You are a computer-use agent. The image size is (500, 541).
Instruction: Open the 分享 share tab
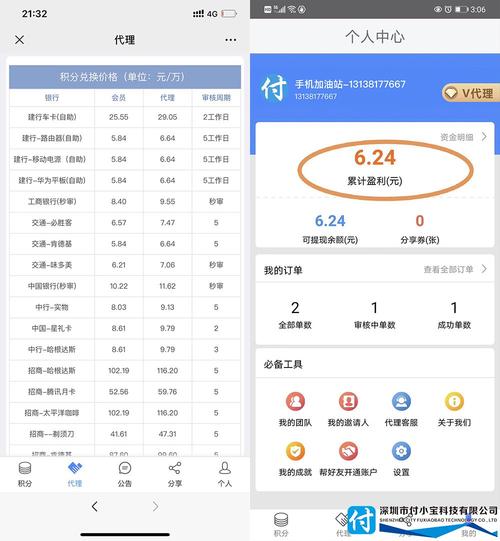click(175, 474)
